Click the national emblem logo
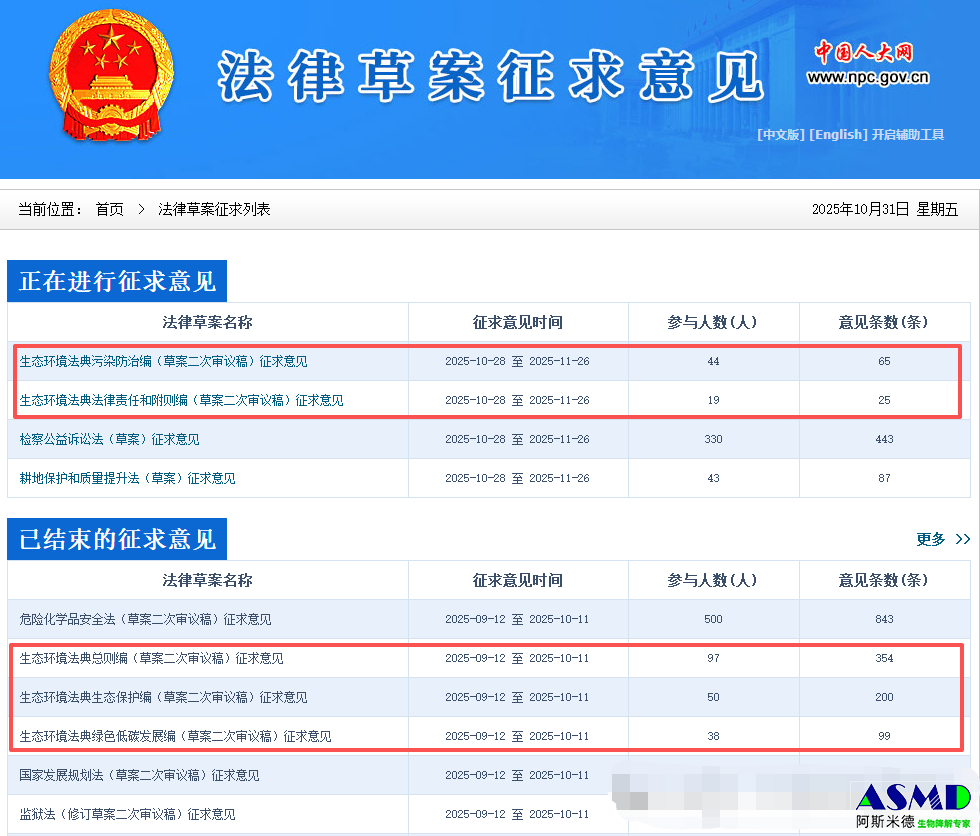Image resolution: width=980 pixels, height=836 pixels. click(112, 75)
